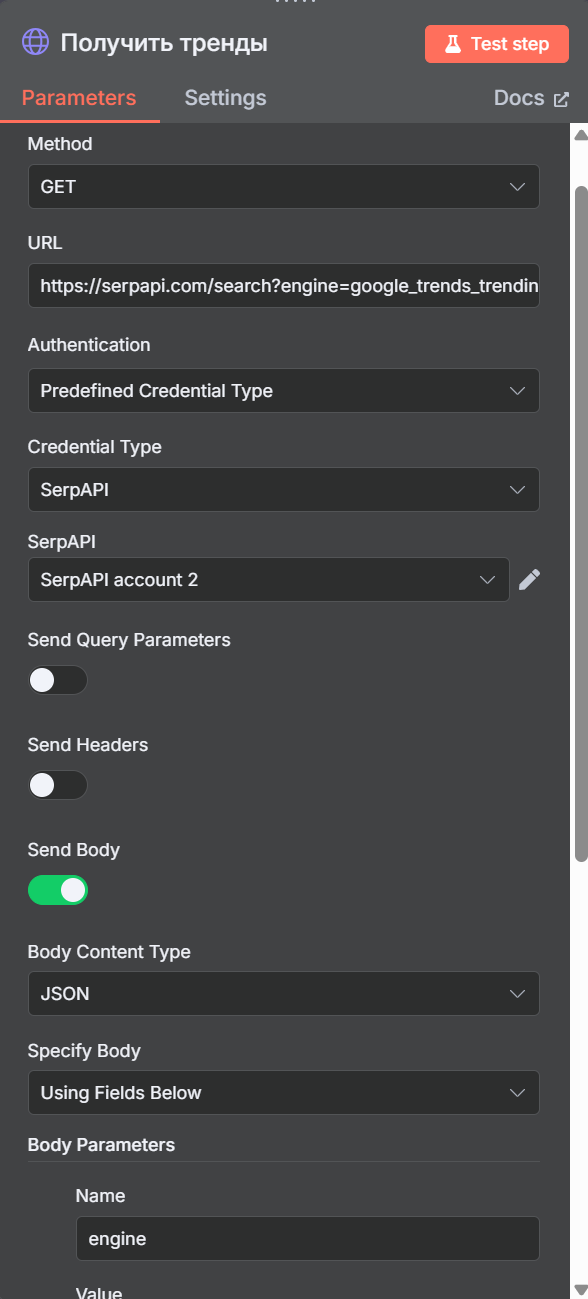Click the external link icon next to Docs
588x1299 pixels.
pyautogui.click(x=561, y=99)
